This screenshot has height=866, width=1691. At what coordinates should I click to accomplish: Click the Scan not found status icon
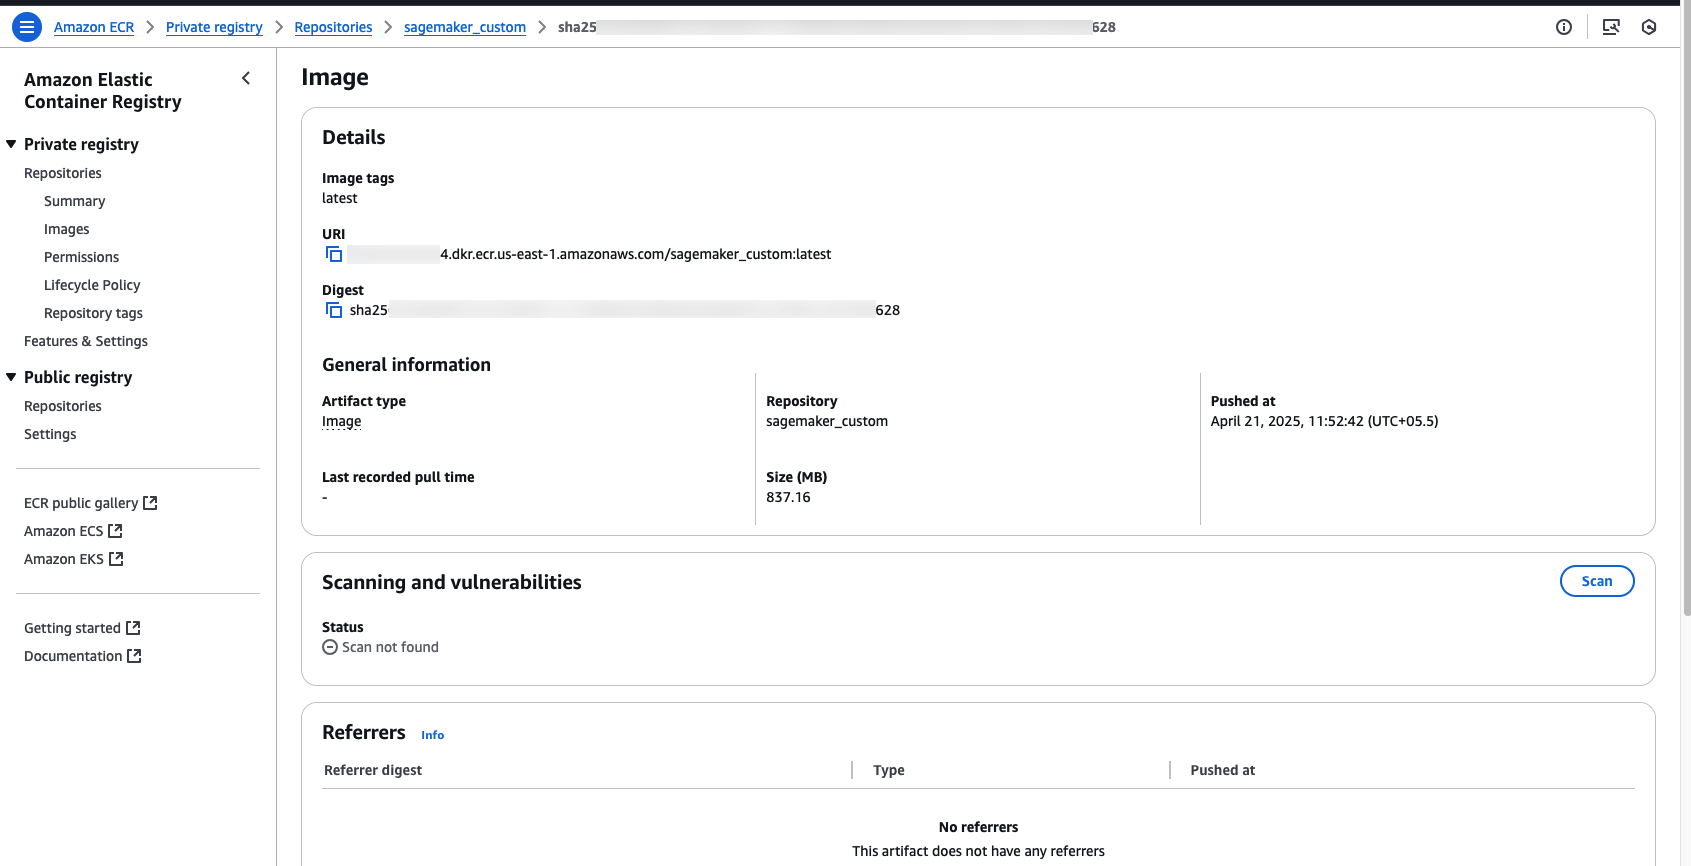point(330,647)
